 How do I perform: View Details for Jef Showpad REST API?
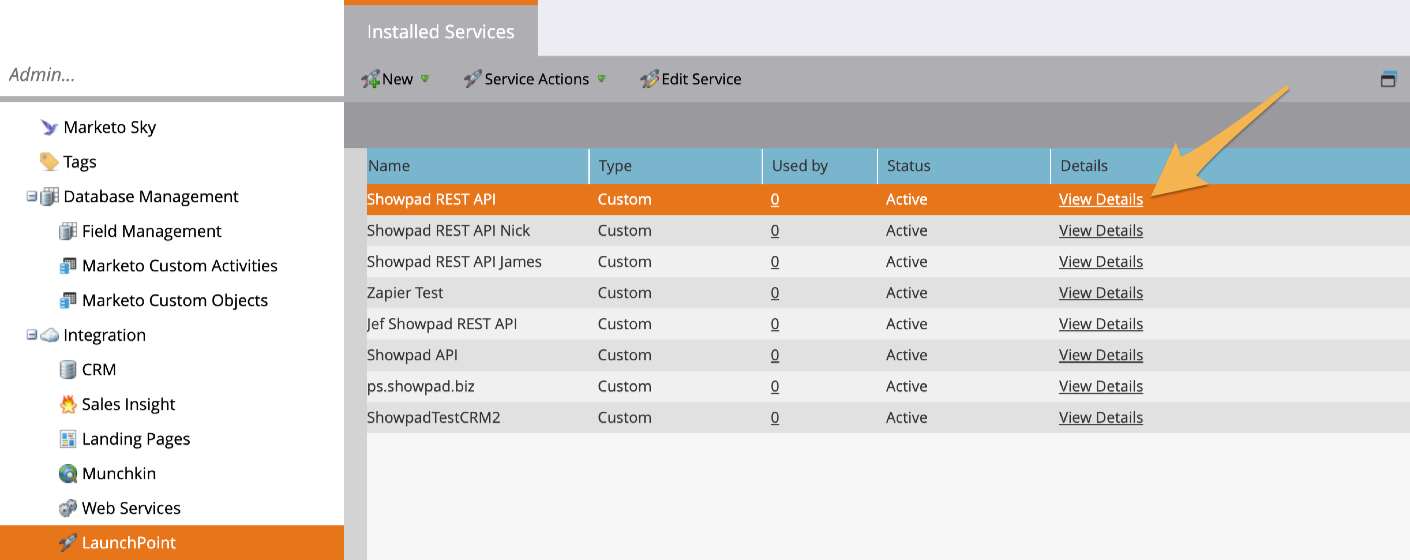coord(1101,323)
